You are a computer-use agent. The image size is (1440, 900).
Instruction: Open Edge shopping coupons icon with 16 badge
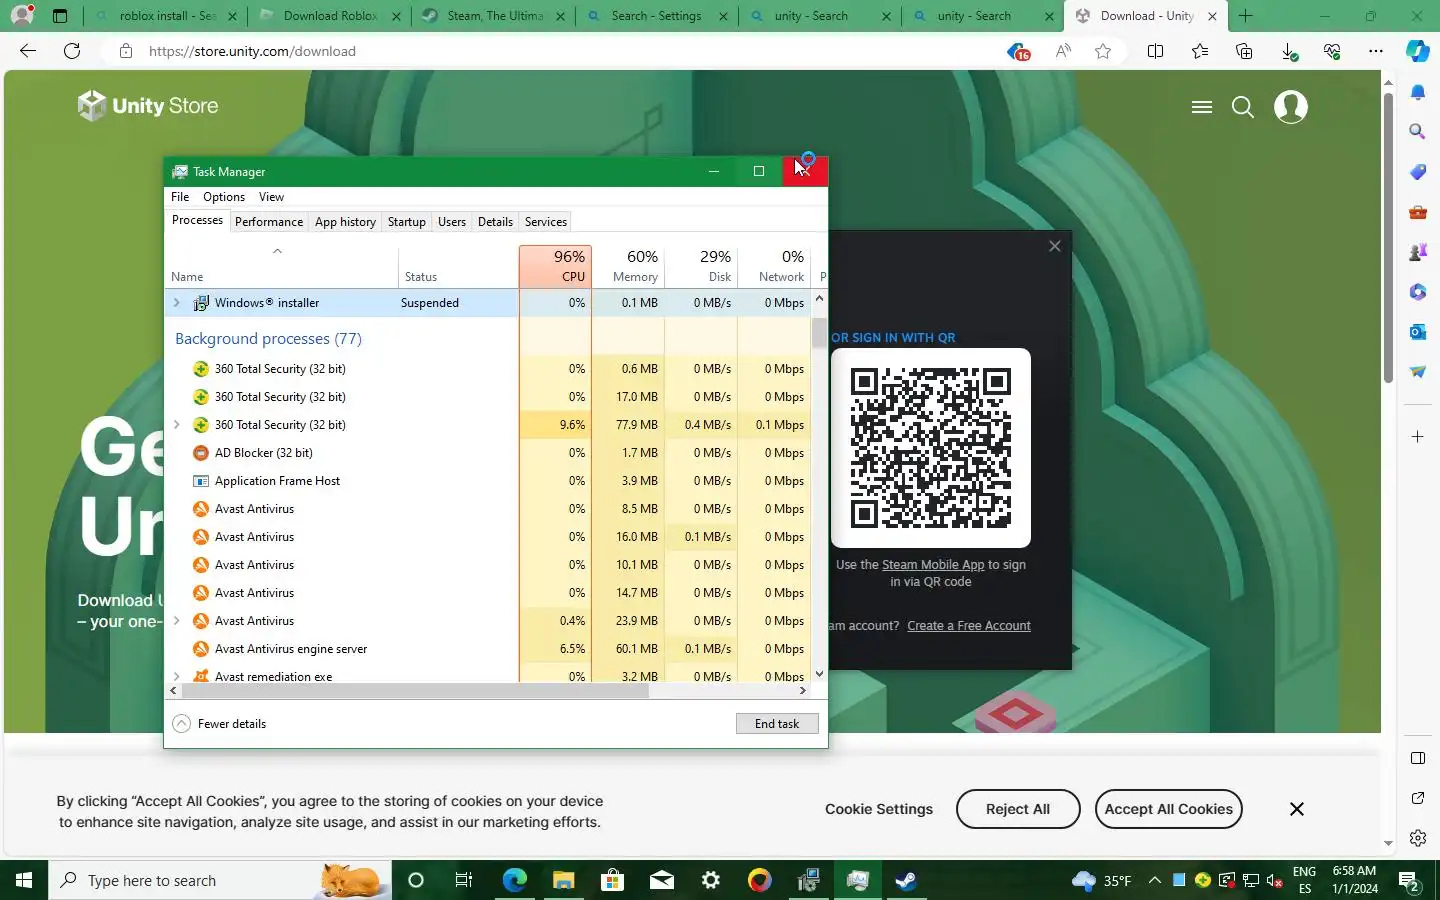point(1018,52)
